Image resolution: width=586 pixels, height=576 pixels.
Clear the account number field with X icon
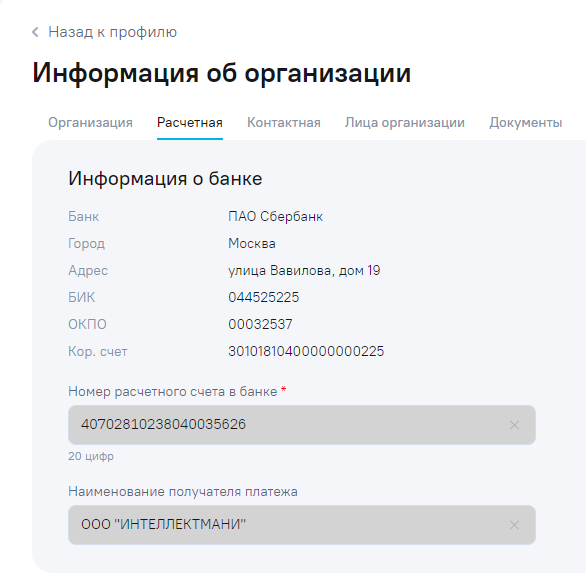pyautogui.click(x=514, y=425)
